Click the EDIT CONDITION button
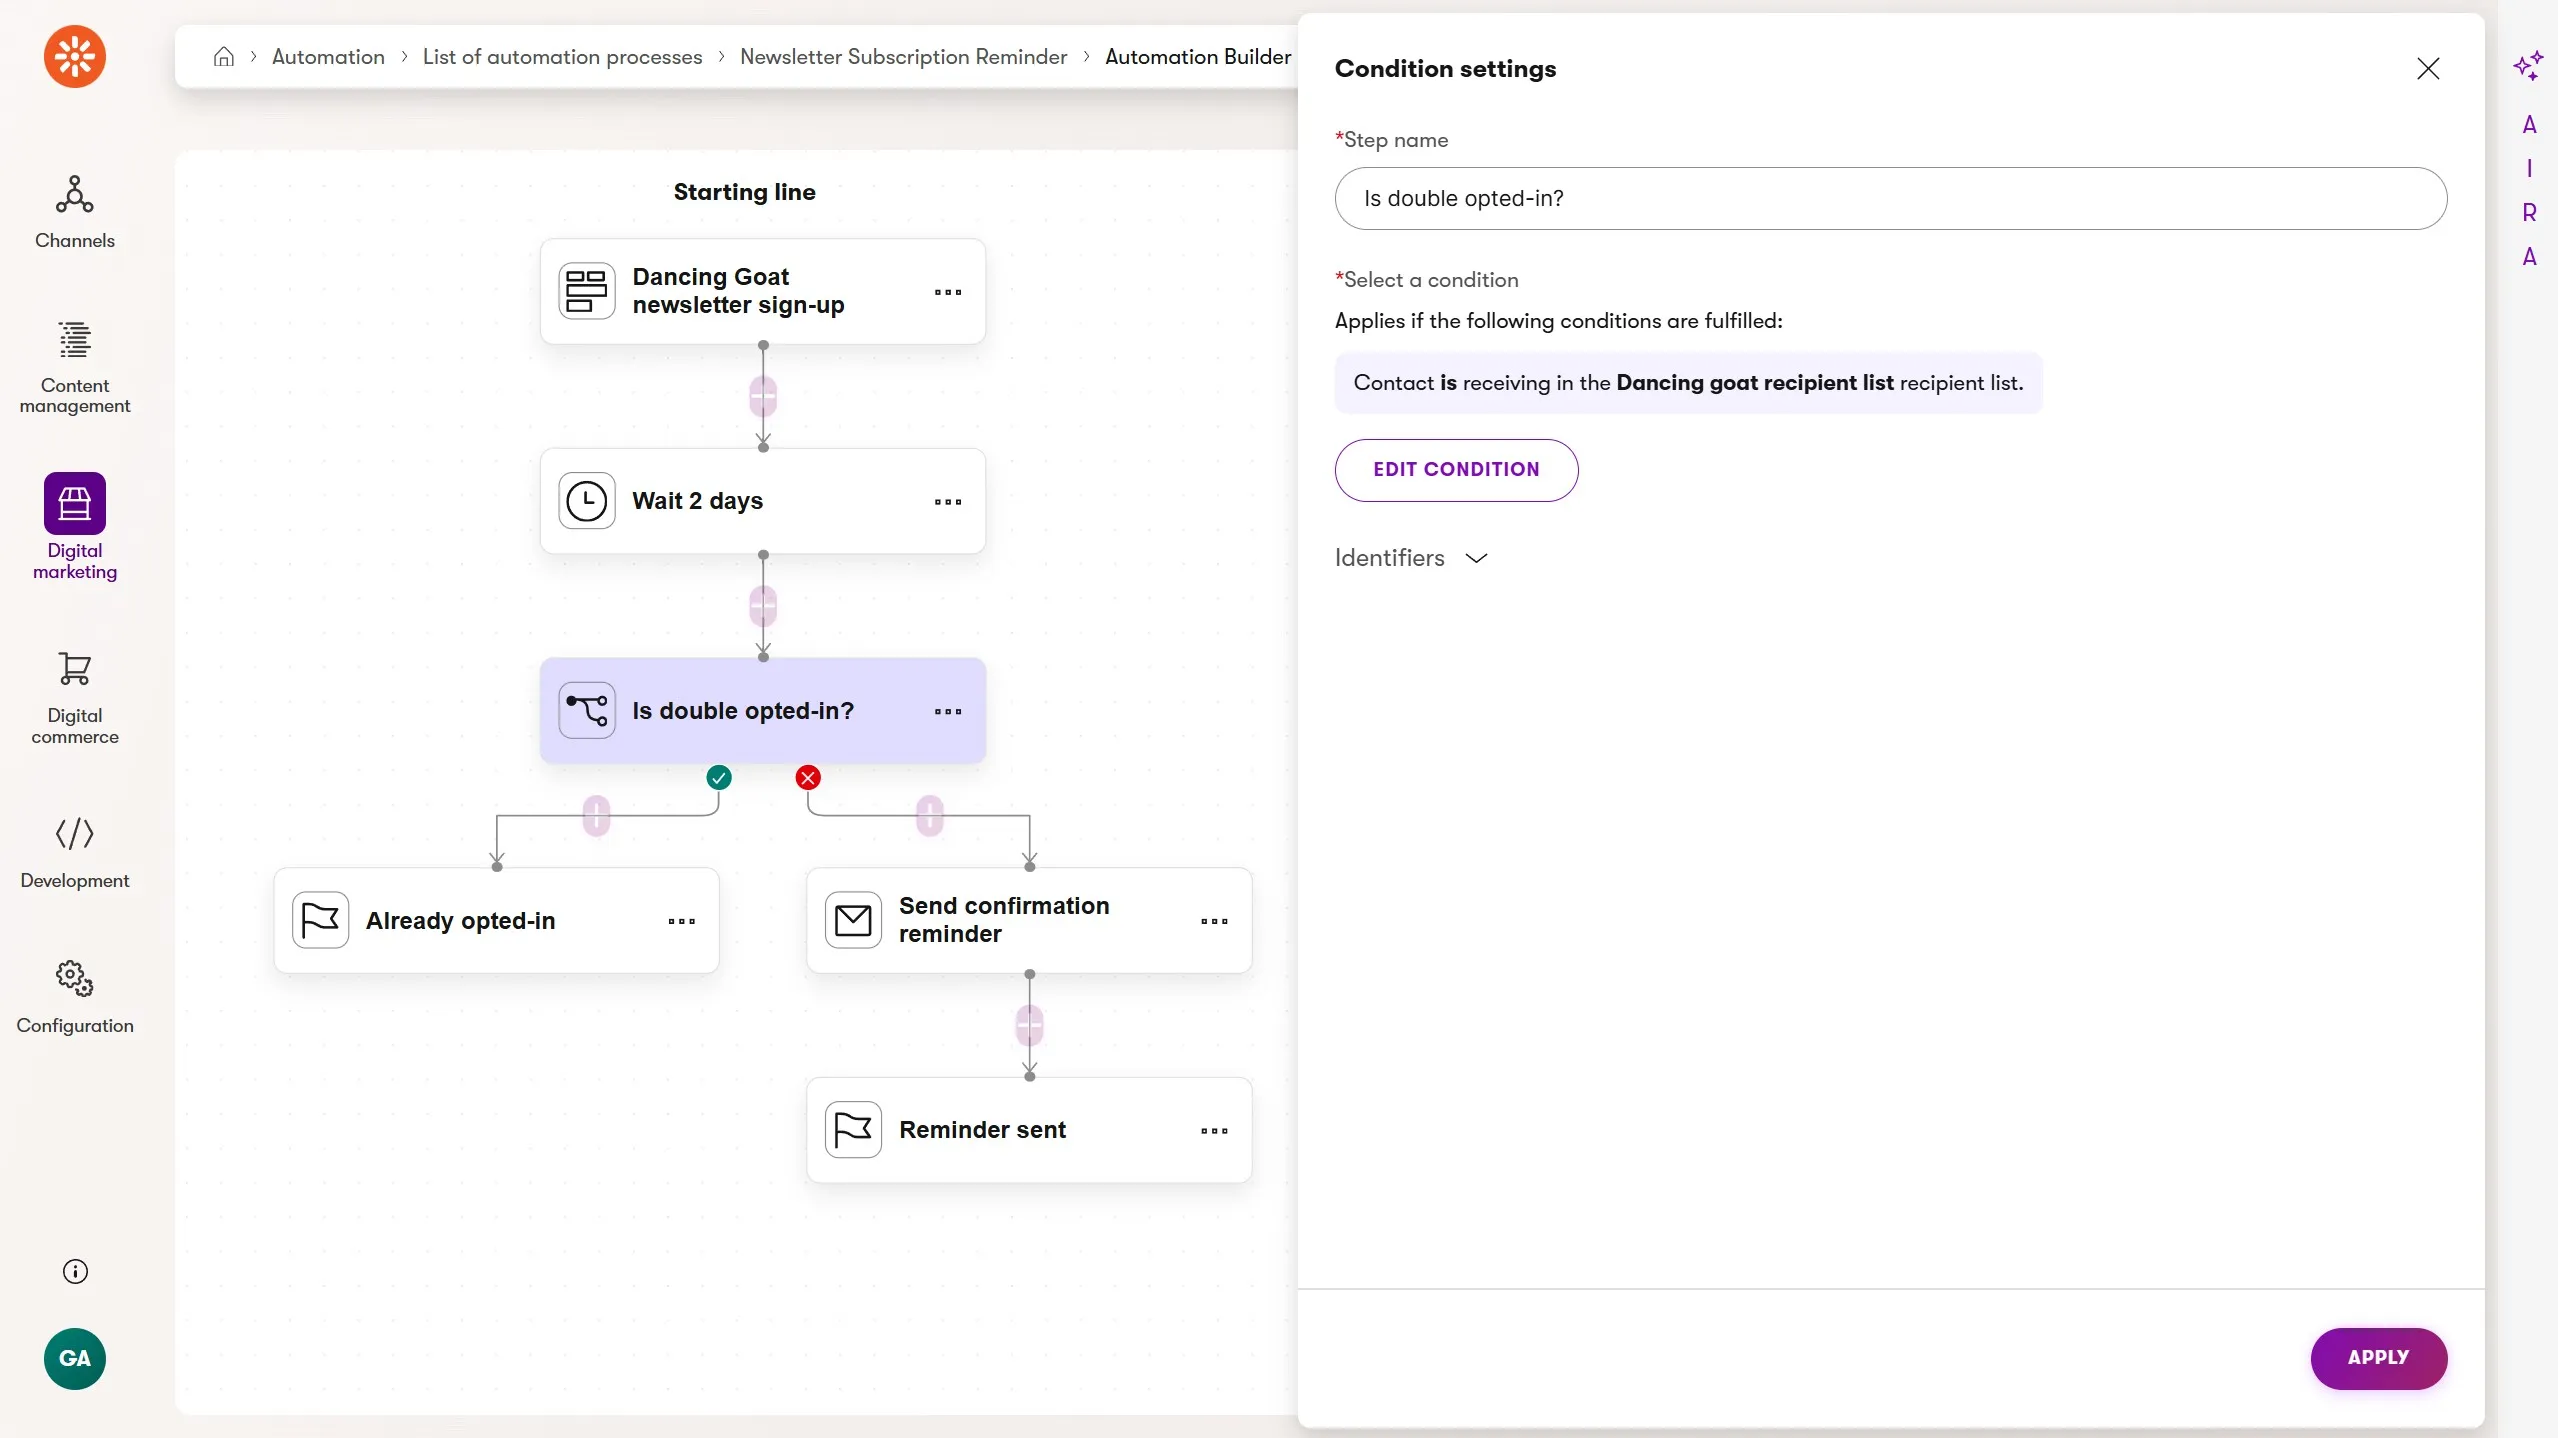The width and height of the screenshot is (2558, 1438). 1455,470
